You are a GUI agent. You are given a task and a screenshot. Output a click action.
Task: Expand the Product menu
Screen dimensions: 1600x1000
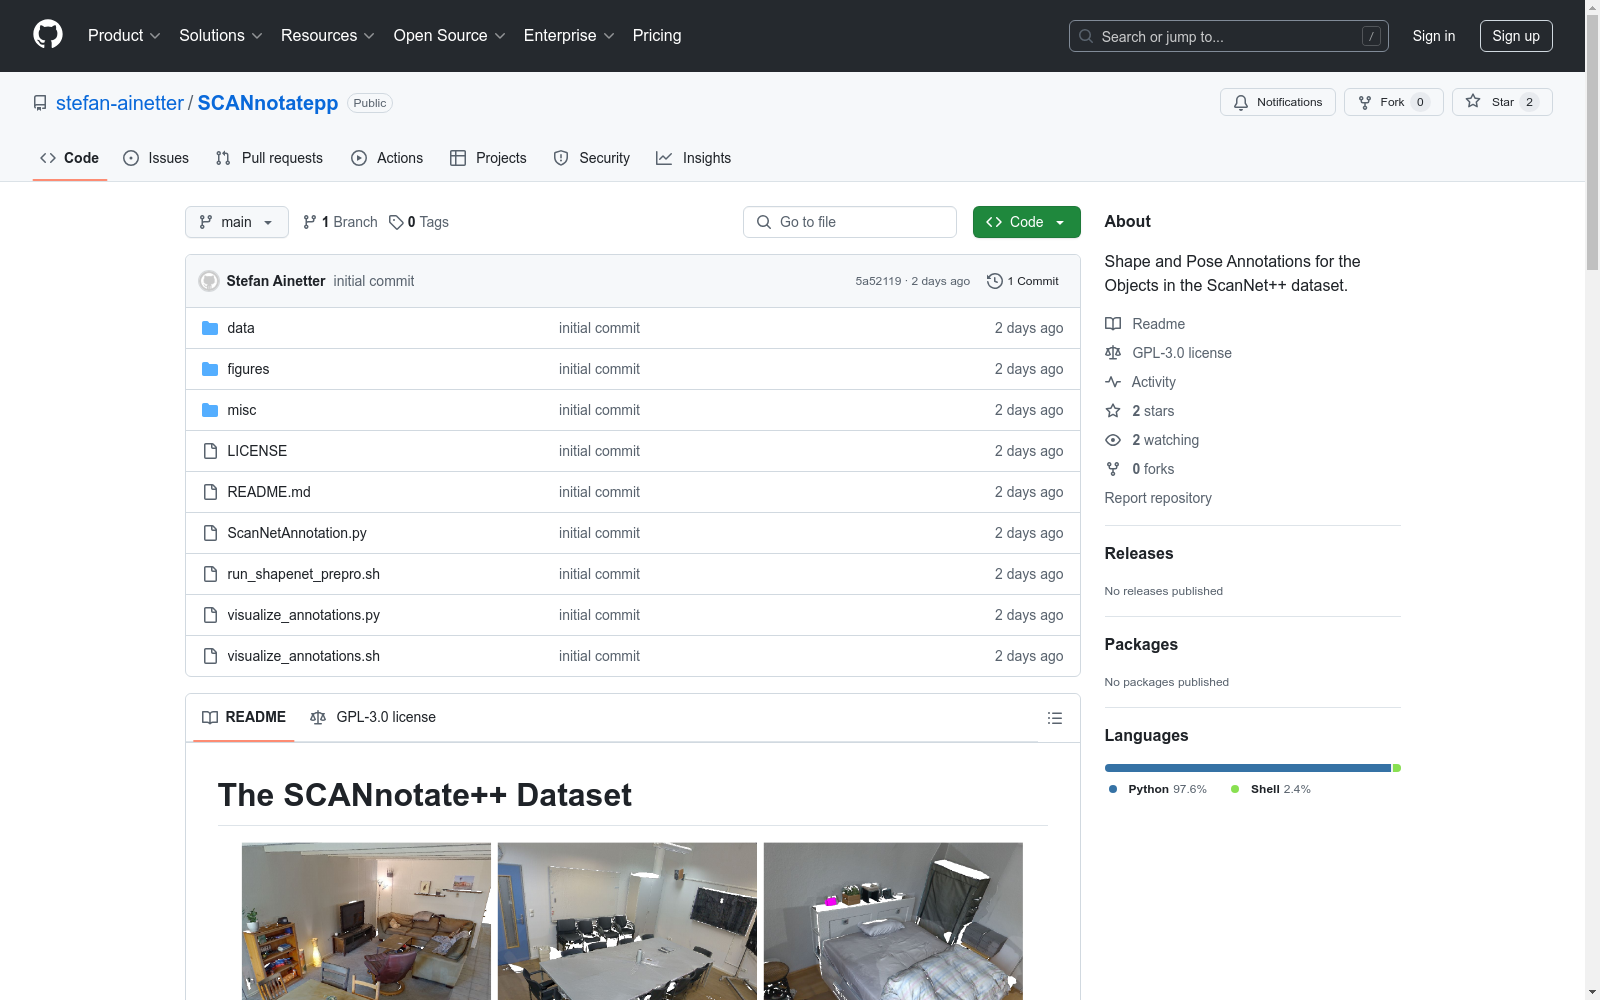tap(124, 35)
